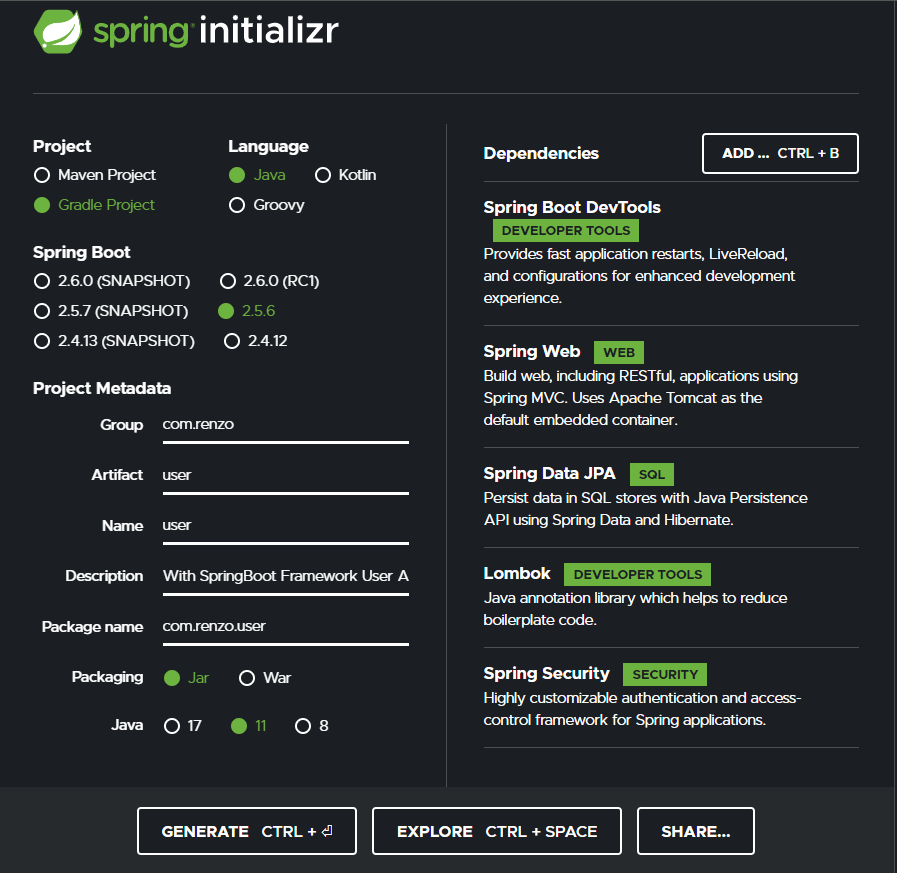Click the Project Metadata heading
Image resolution: width=897 pixels, height=873 pixels.
coord(102,388)
